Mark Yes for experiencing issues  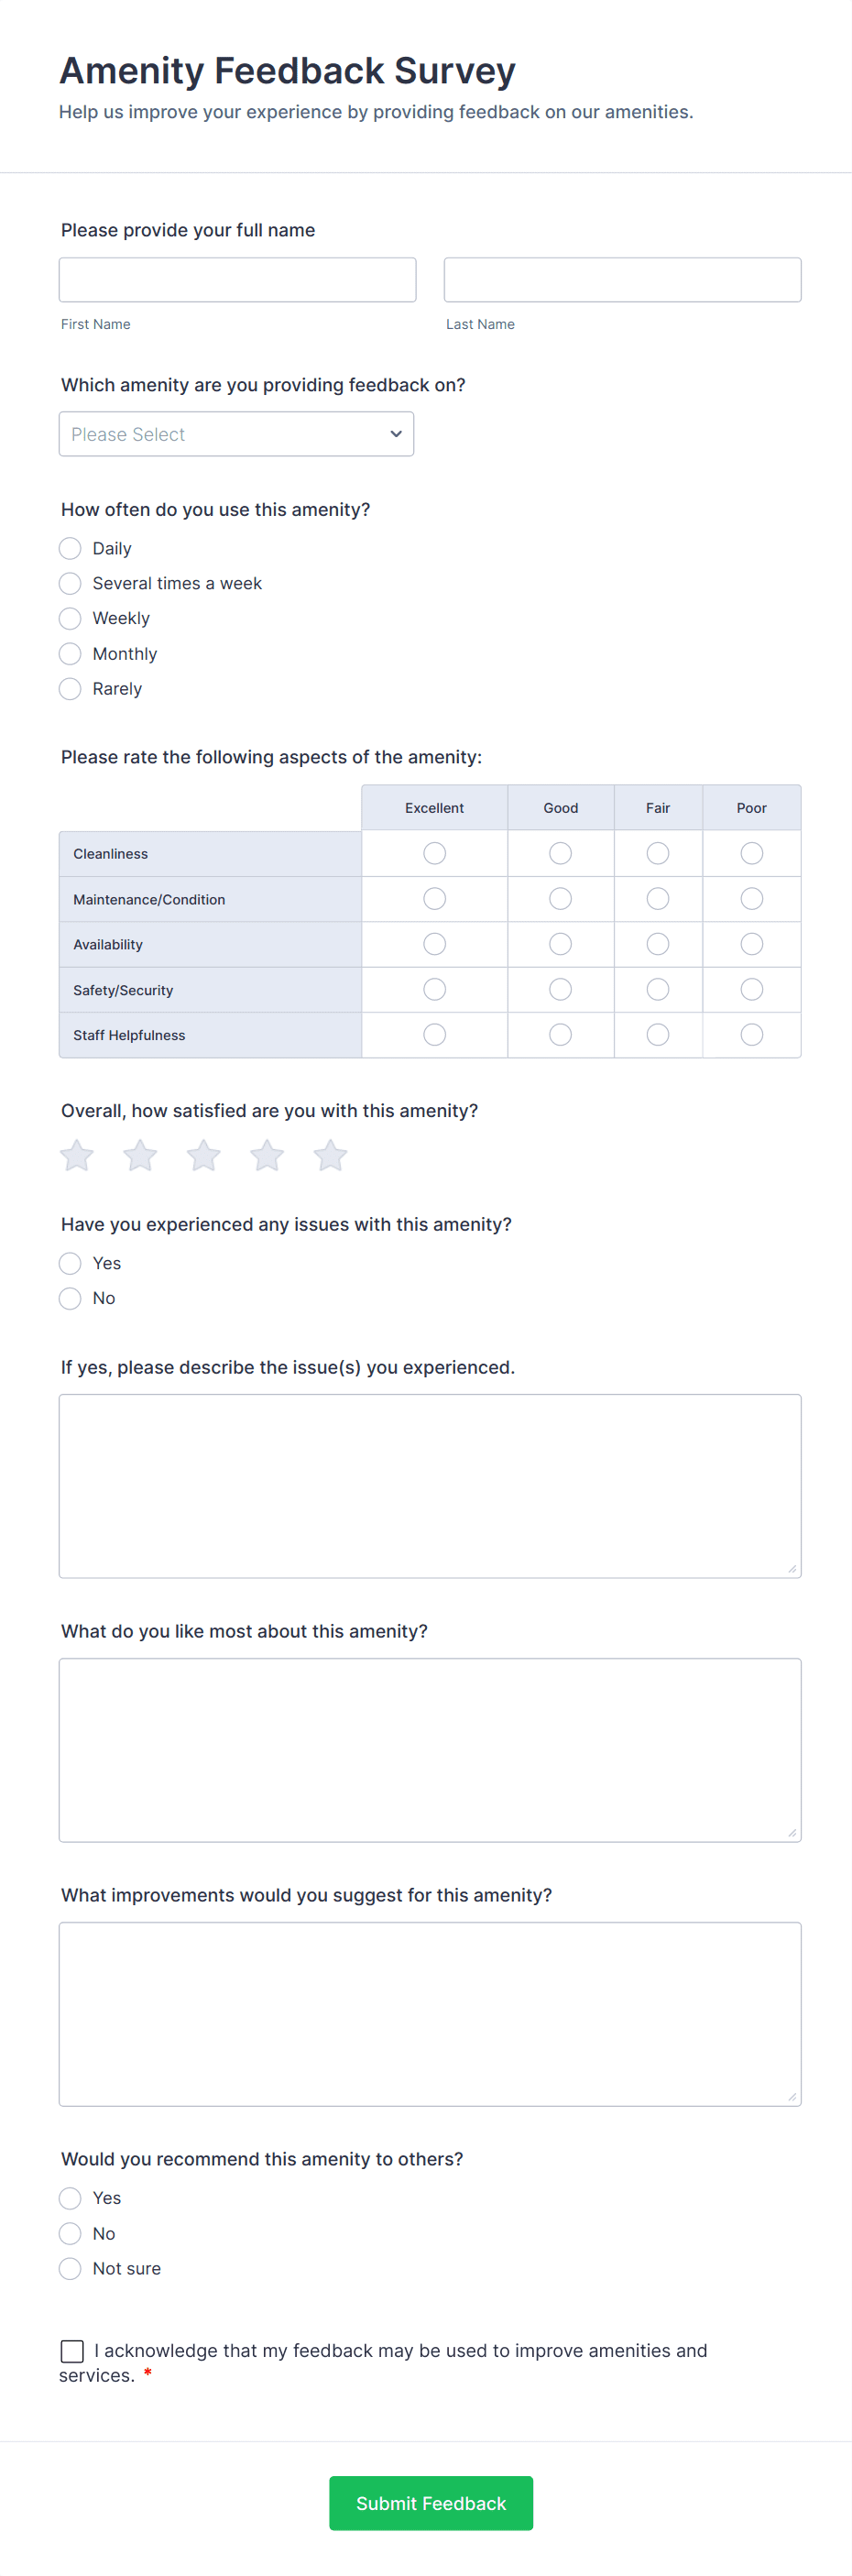pyautogui.click(x=70, y=1263)
